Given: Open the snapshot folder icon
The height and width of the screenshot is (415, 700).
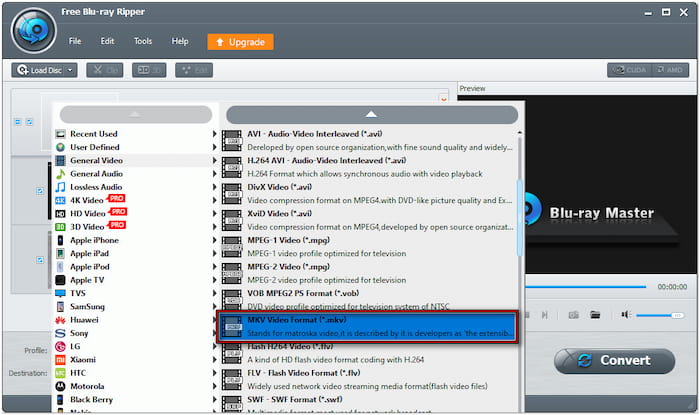Looking at the screenshot, I should pos(595,315).
